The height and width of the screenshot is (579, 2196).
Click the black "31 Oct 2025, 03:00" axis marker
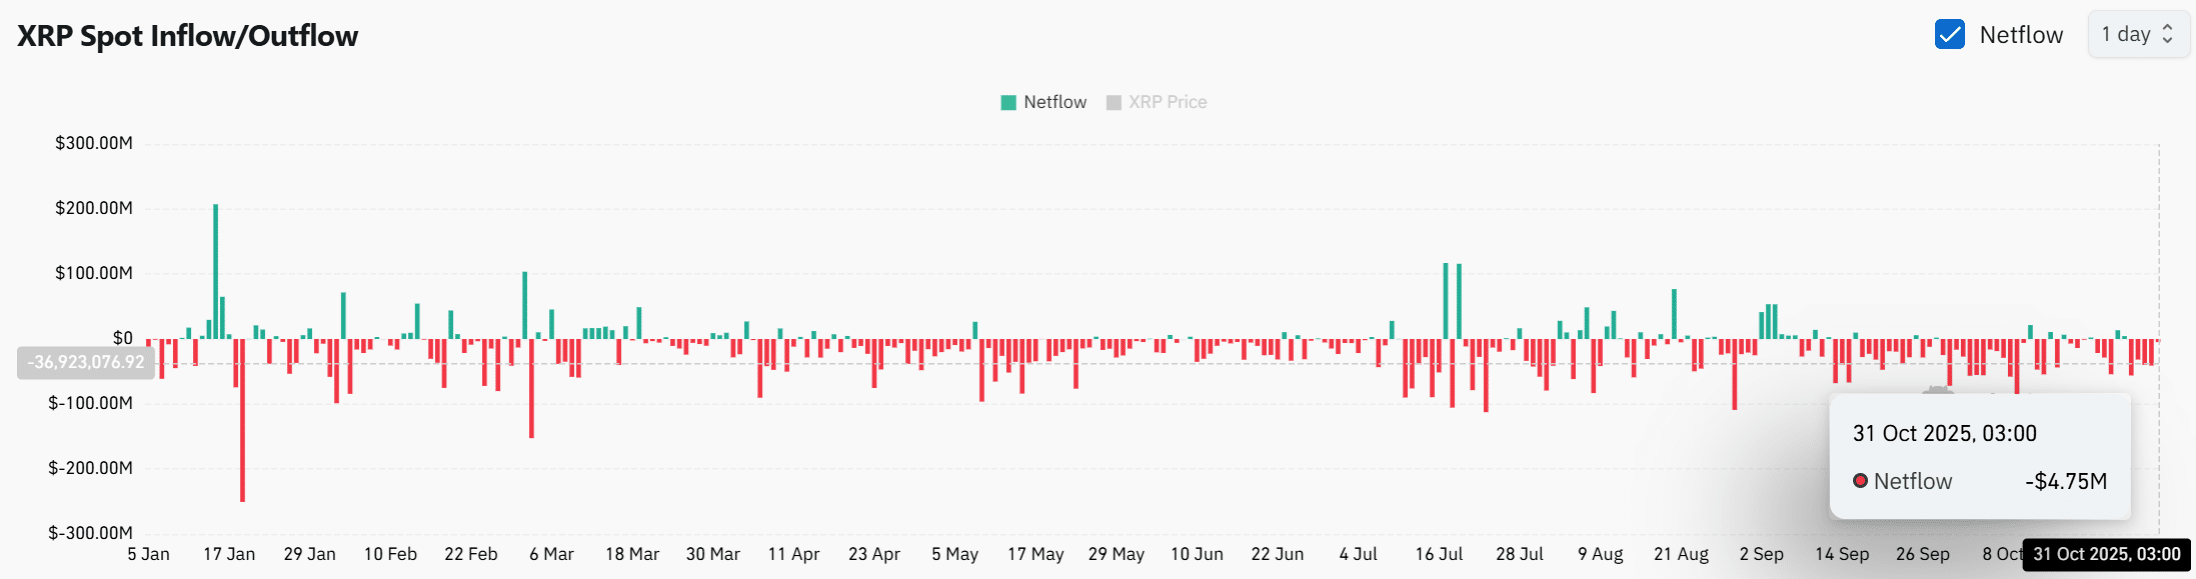click(x=2105, y=553)
